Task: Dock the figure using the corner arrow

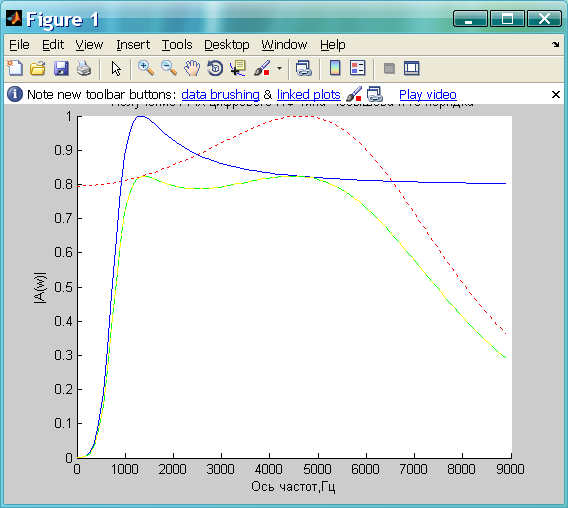Action: 556,45
